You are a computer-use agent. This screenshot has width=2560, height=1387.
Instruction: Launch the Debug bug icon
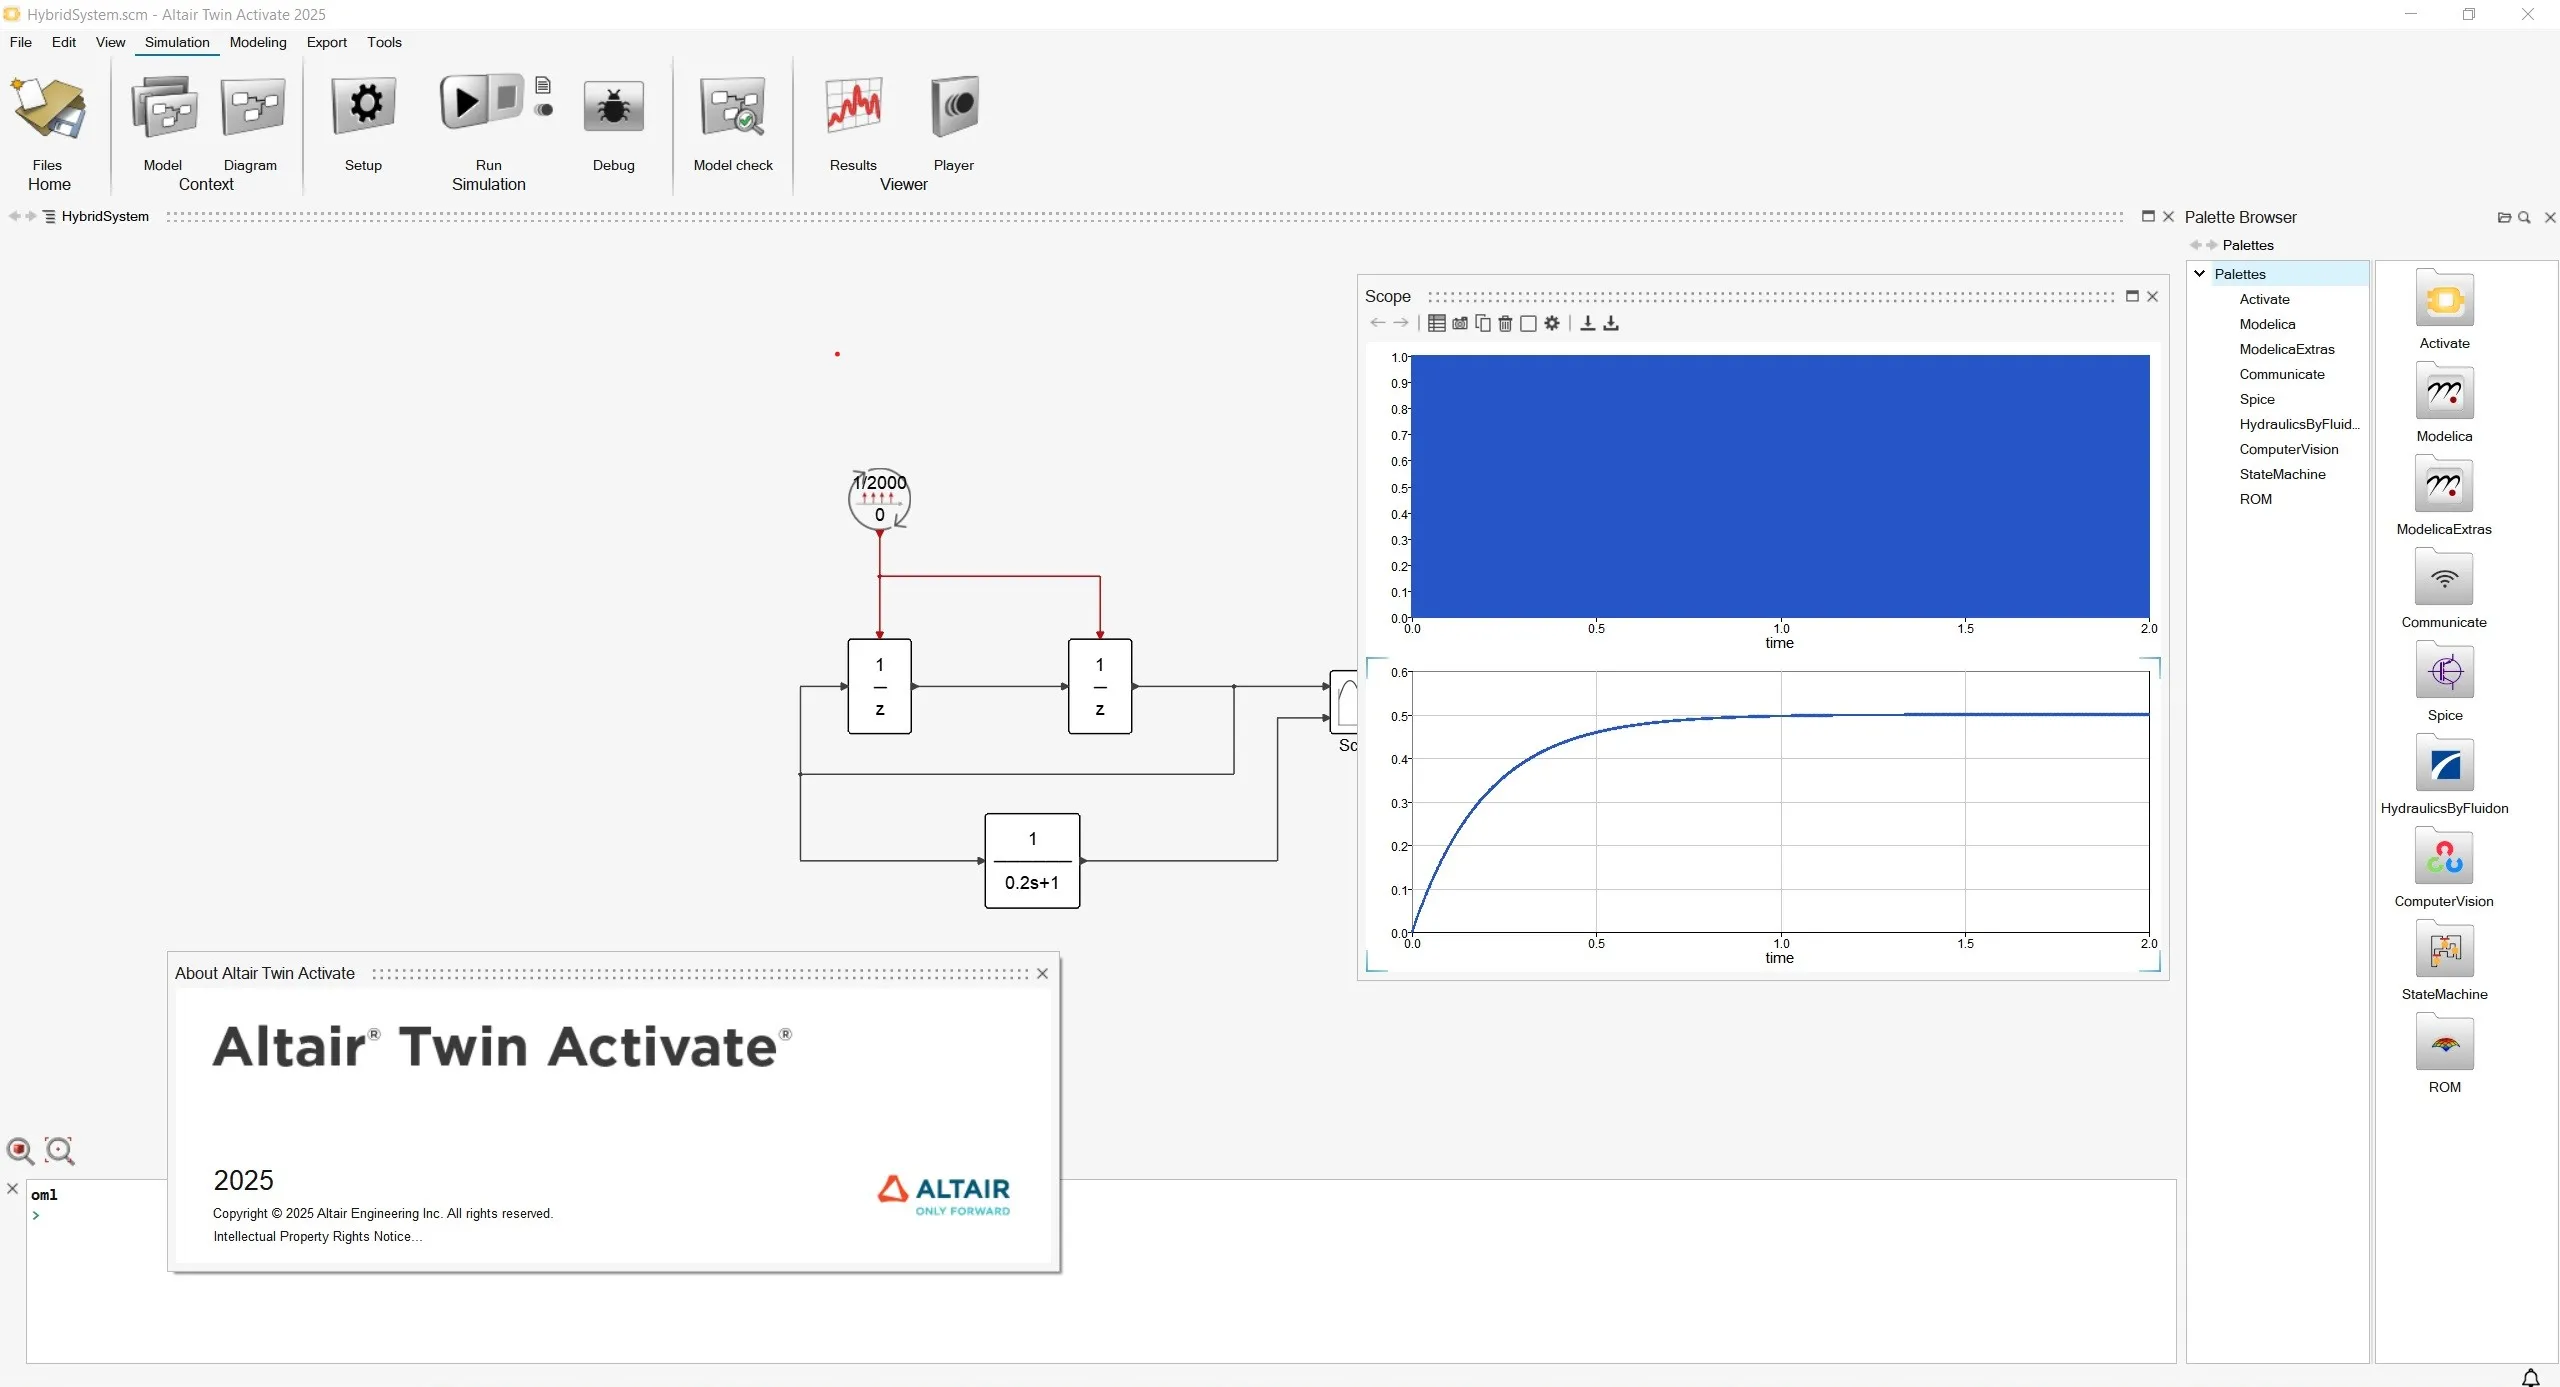click(x=613, y=106)
